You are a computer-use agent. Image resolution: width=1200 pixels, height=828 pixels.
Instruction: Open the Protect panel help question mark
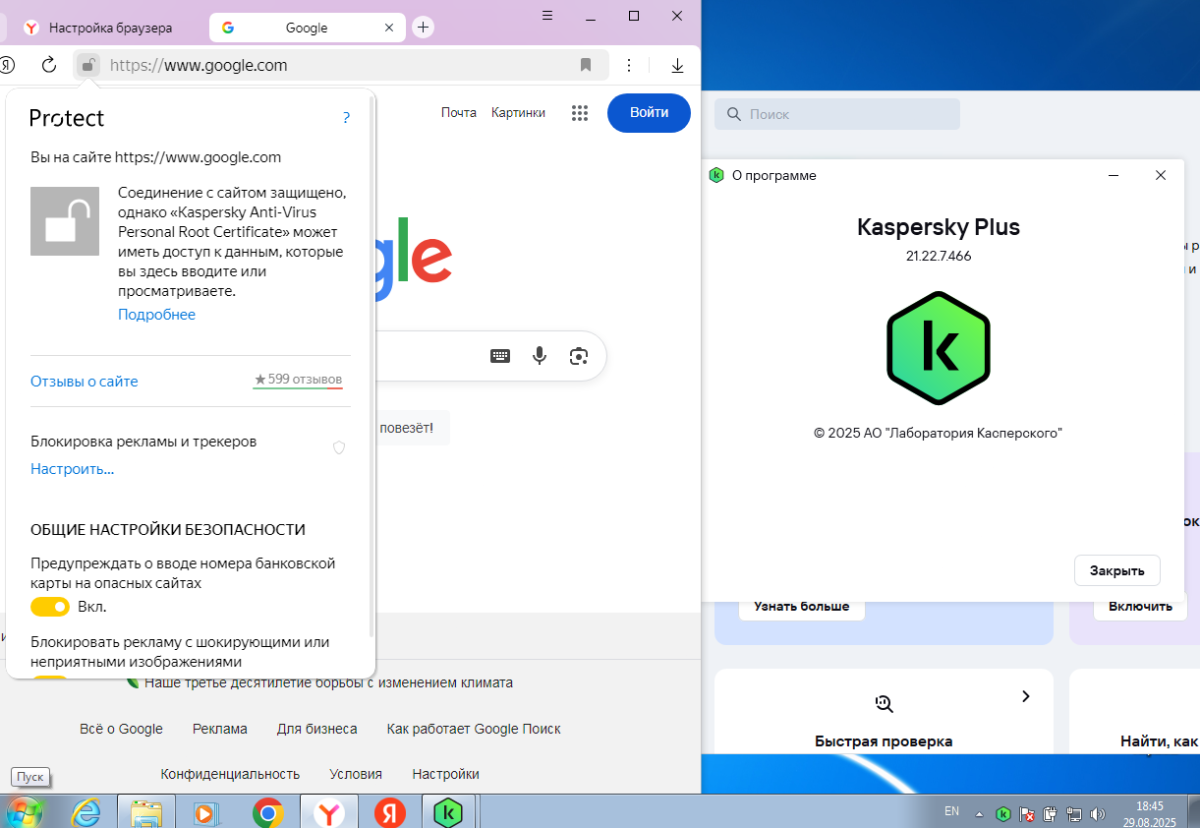346,117
